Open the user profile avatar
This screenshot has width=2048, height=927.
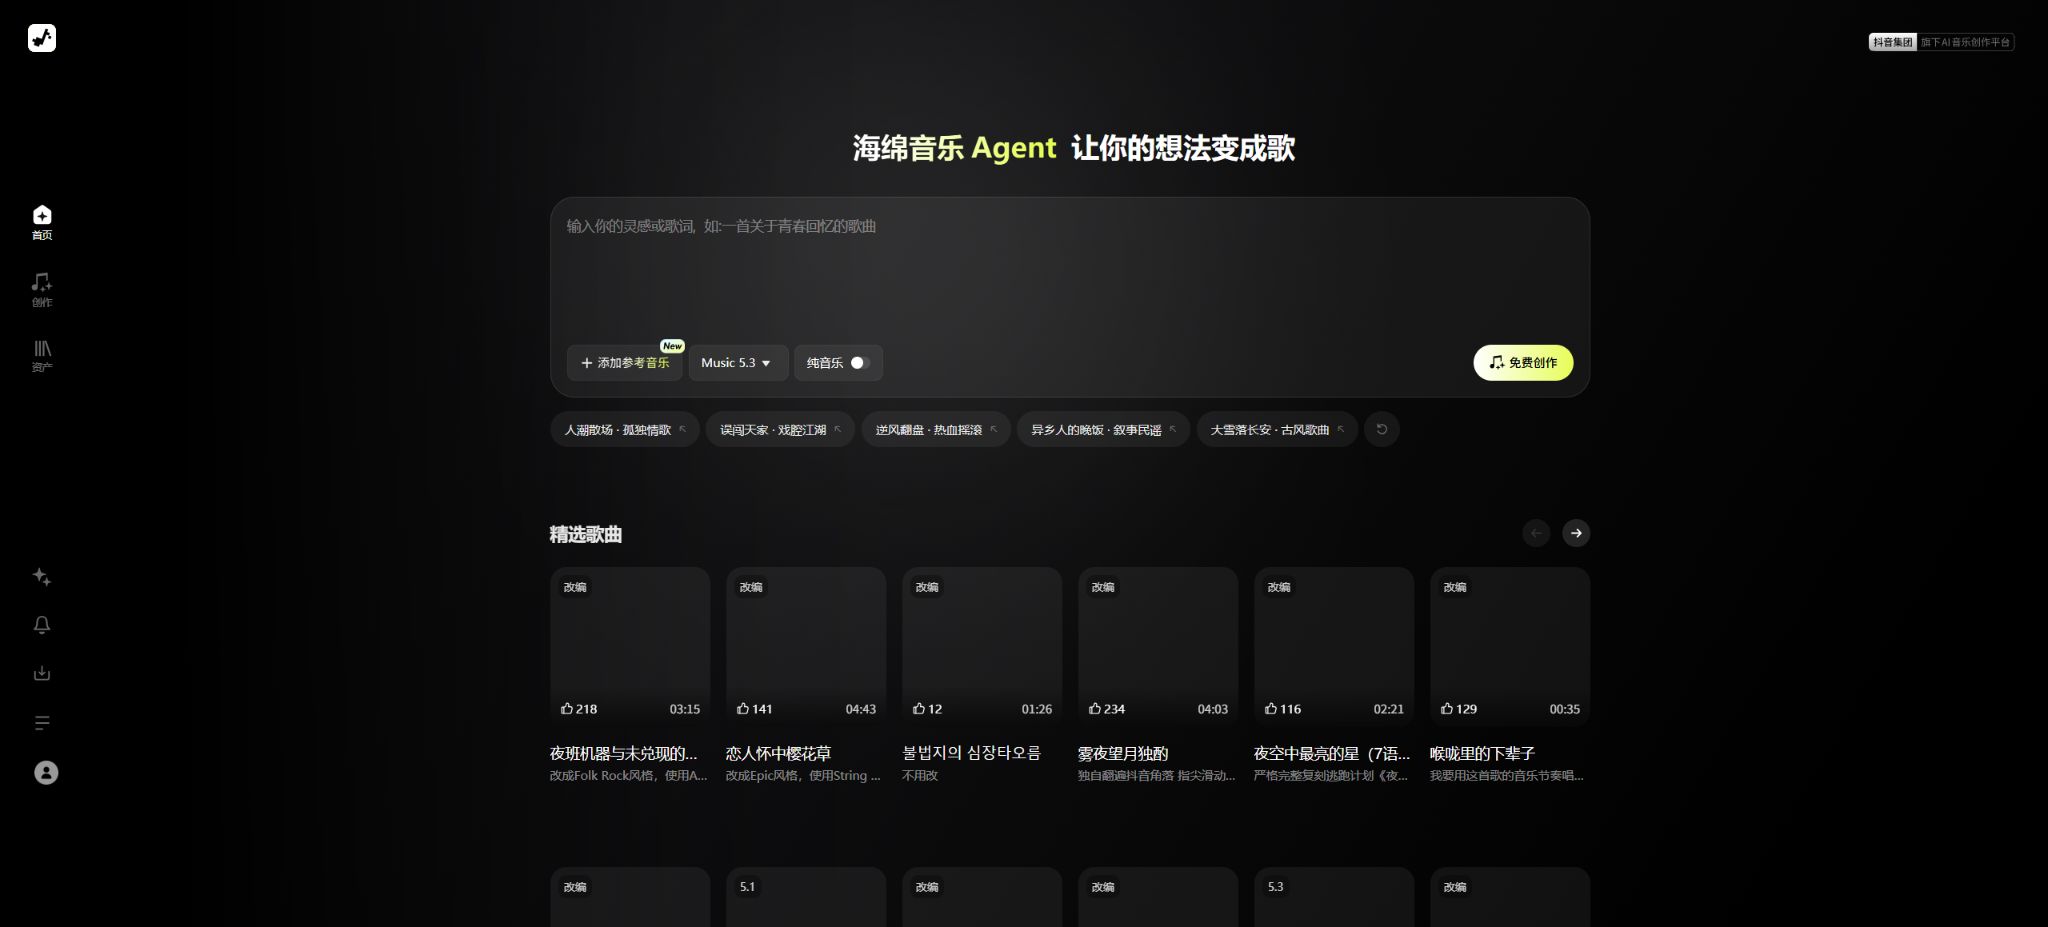[46, 772]
